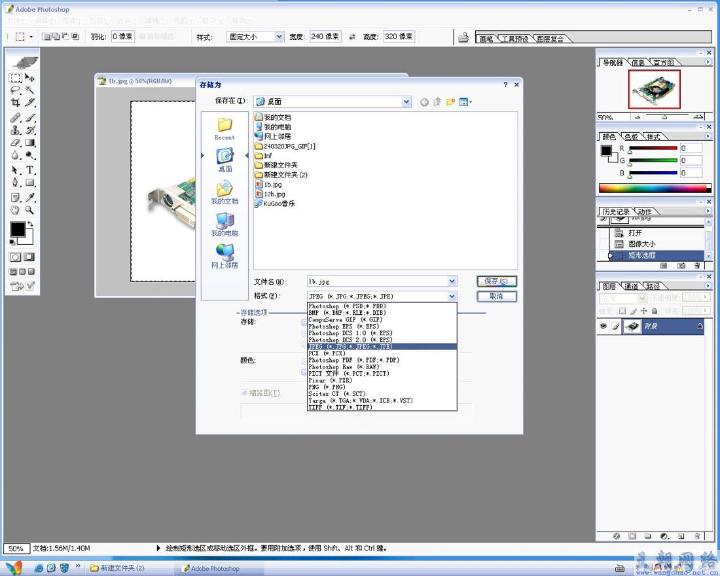Choose CompuServe GIF format
This screenshot has height=576, width=720.
pos(382,319)
